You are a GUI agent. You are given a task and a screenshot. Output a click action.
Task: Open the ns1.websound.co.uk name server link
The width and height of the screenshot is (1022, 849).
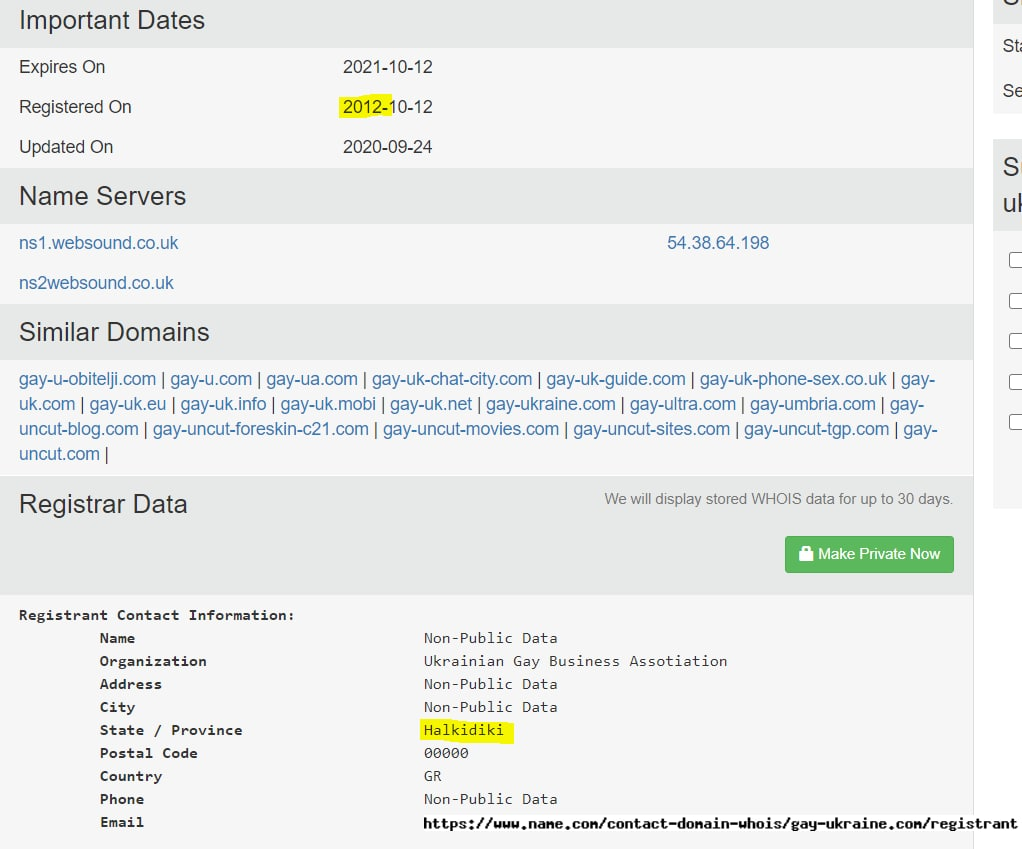coord(98,243)
